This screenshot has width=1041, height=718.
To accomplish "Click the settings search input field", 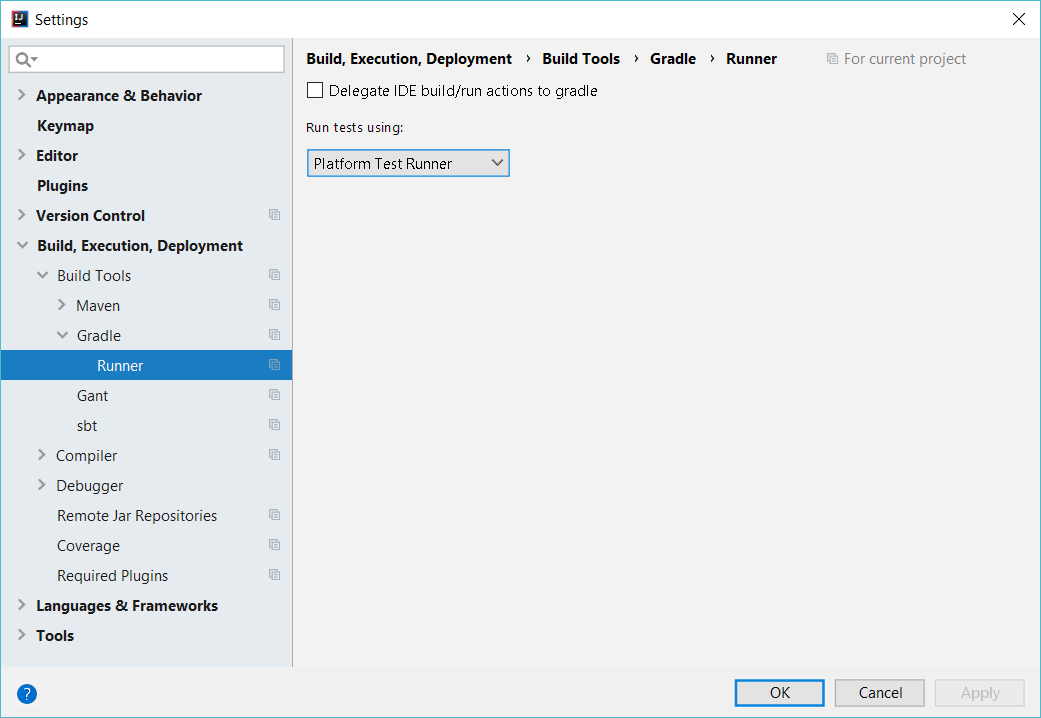I will [x=147, y=60].
